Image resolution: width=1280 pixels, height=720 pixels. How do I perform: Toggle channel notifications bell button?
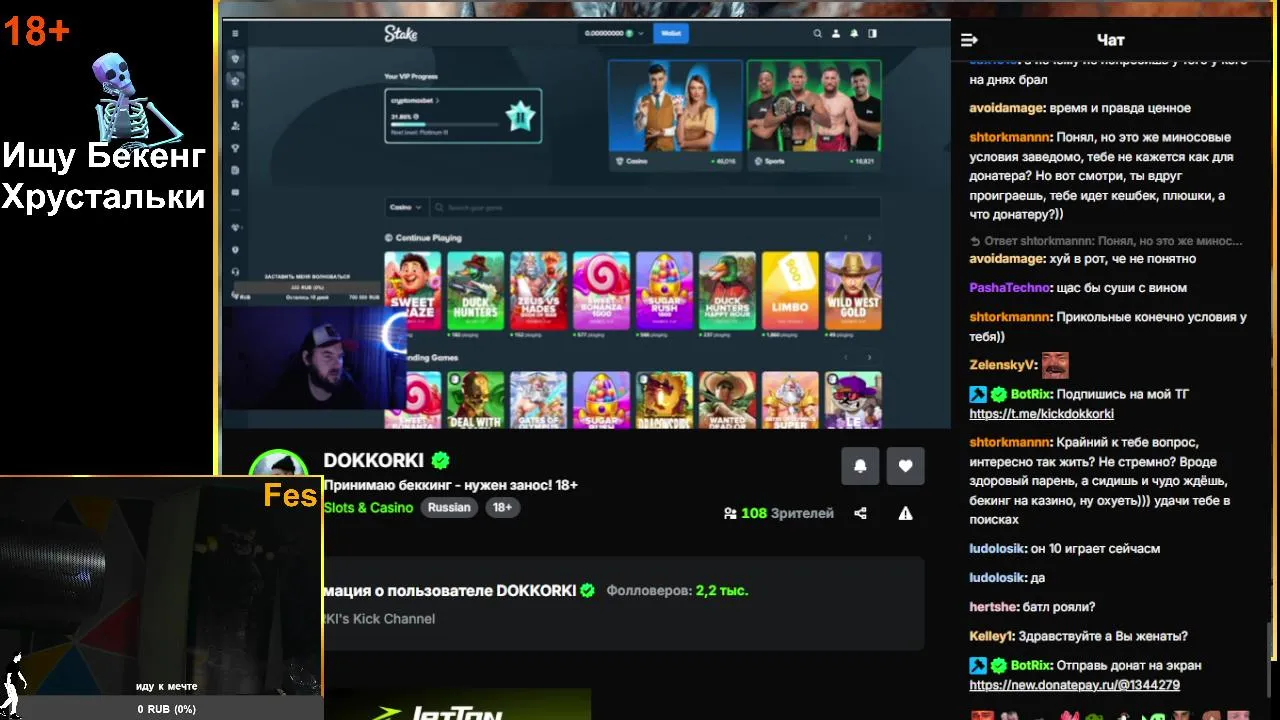pos(860,466)
